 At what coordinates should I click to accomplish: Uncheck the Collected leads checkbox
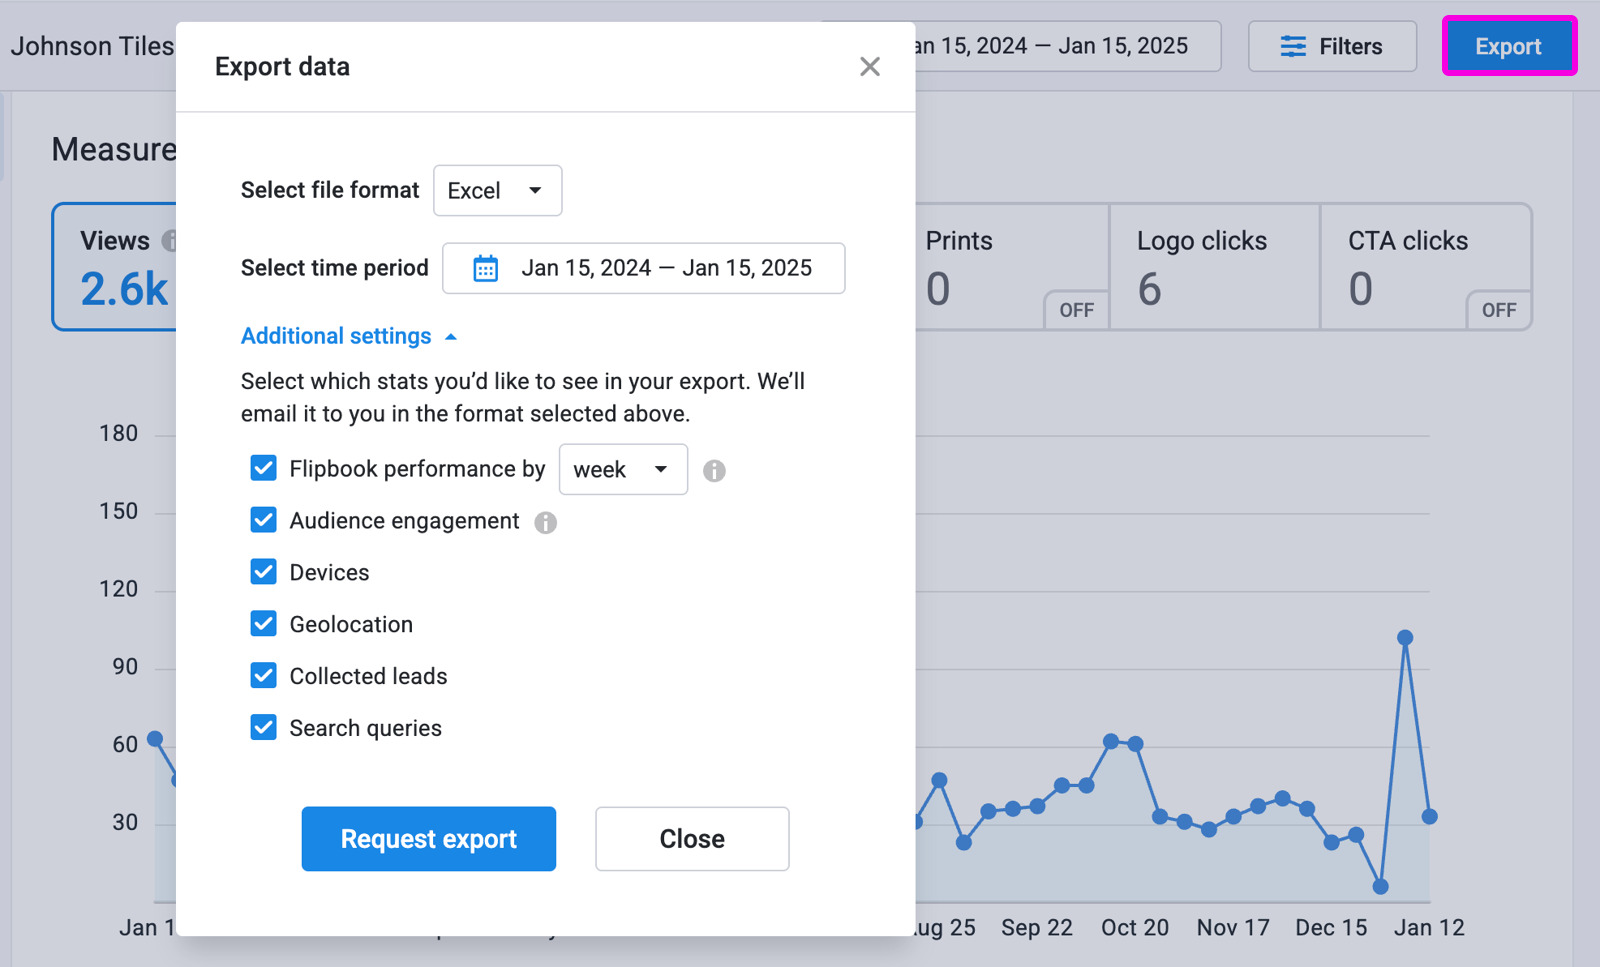(263, 676)
